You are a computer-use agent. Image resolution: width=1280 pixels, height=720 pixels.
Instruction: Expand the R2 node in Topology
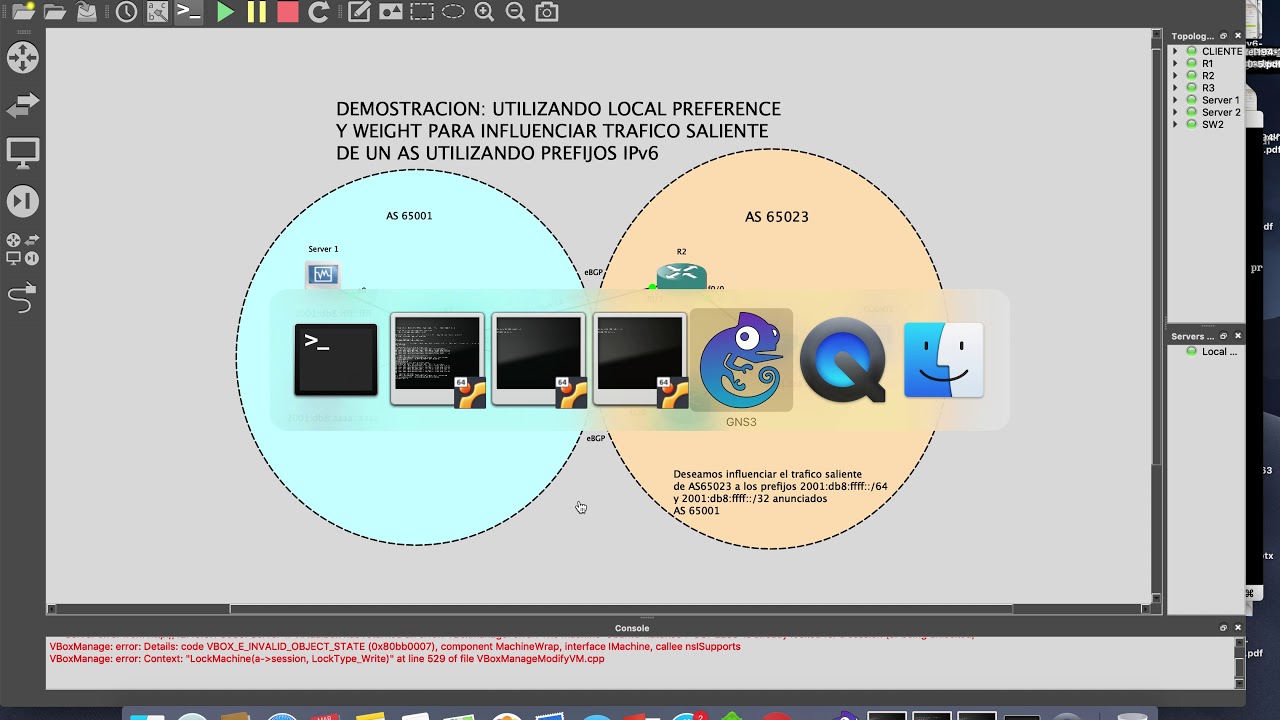point(1175,75)
